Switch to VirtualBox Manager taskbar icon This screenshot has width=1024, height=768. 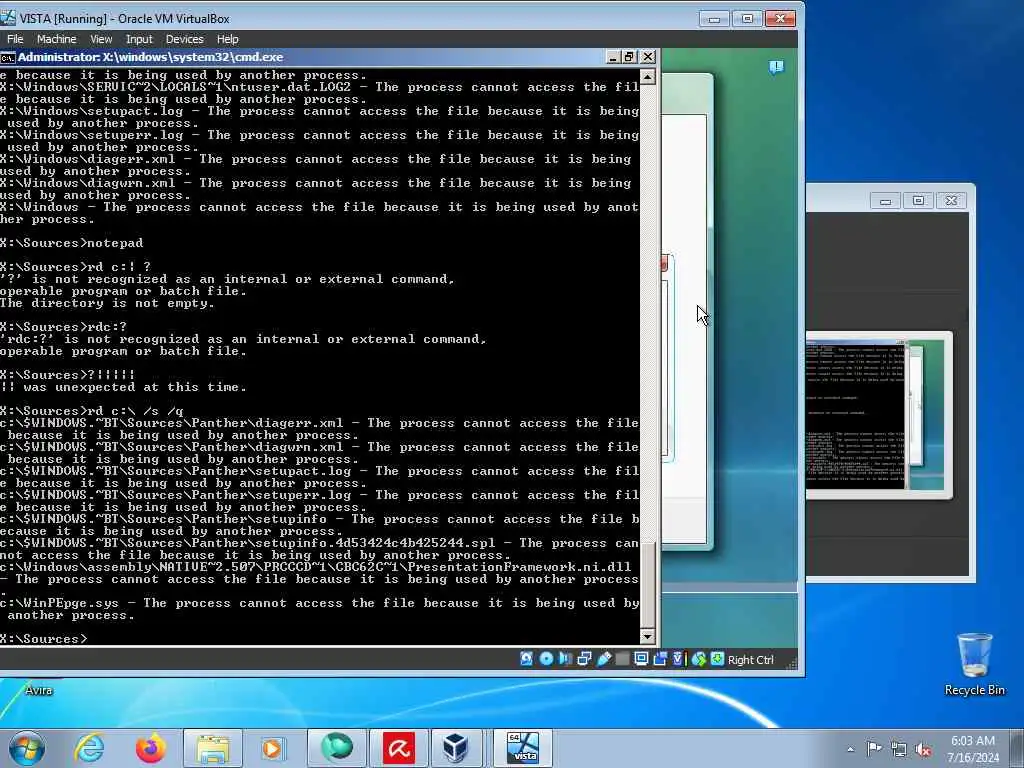pyautogui.click(x=455, y=748)
